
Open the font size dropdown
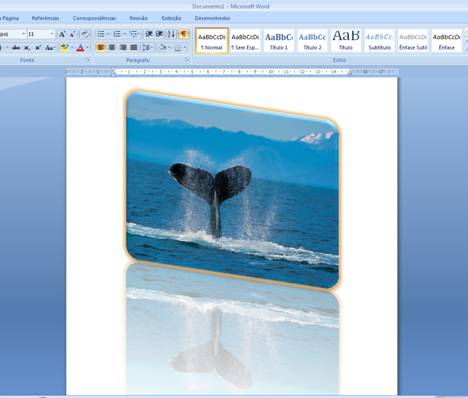click(x=52, y=34)
